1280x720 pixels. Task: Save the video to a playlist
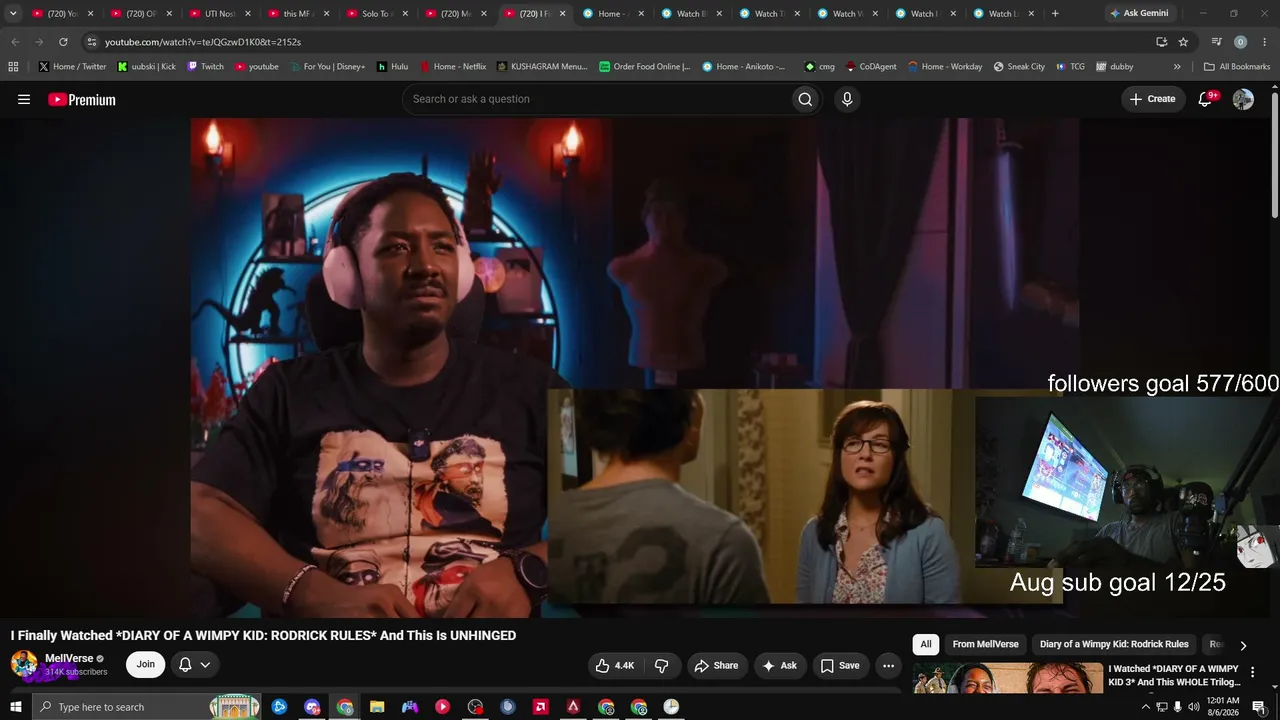840,665
